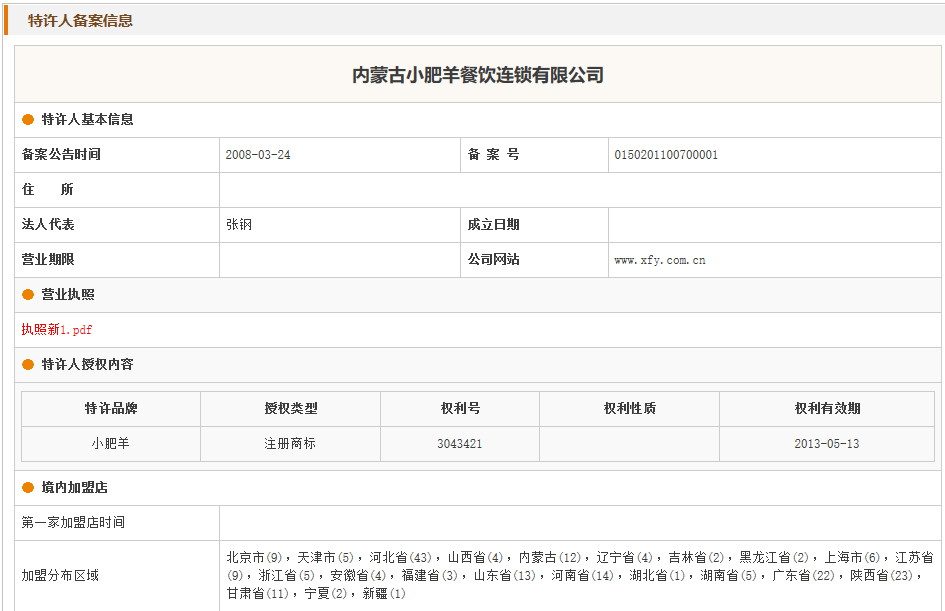945x611 pixels.
Task: Click the 特许品牌 column header
Action: (111, 408)
